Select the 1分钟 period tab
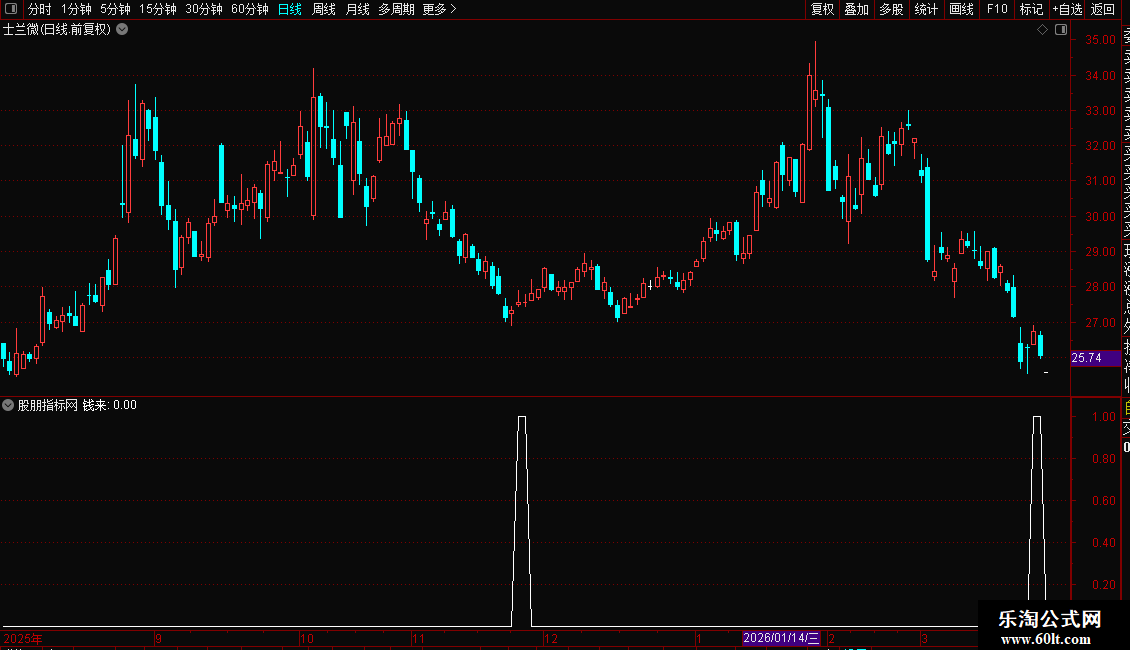This screenshot has width=1130, height=650. [76, 9]
